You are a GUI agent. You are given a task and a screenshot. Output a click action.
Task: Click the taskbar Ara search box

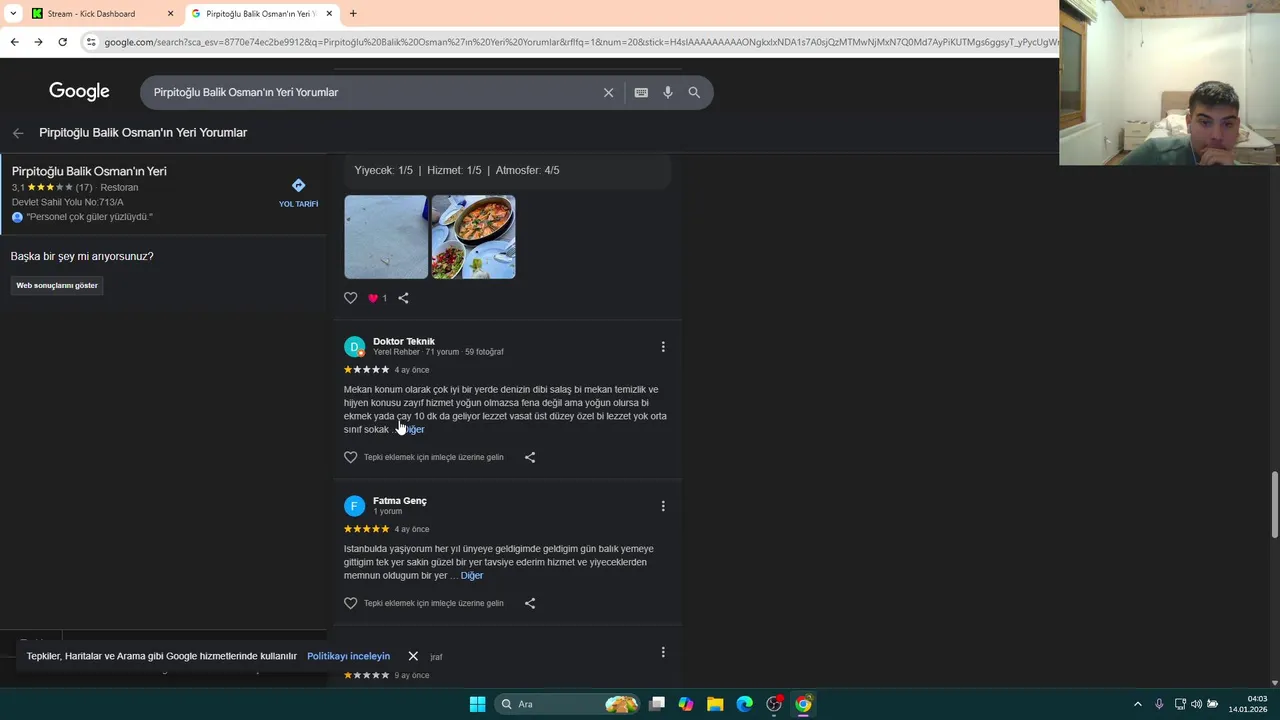point(568,704)
